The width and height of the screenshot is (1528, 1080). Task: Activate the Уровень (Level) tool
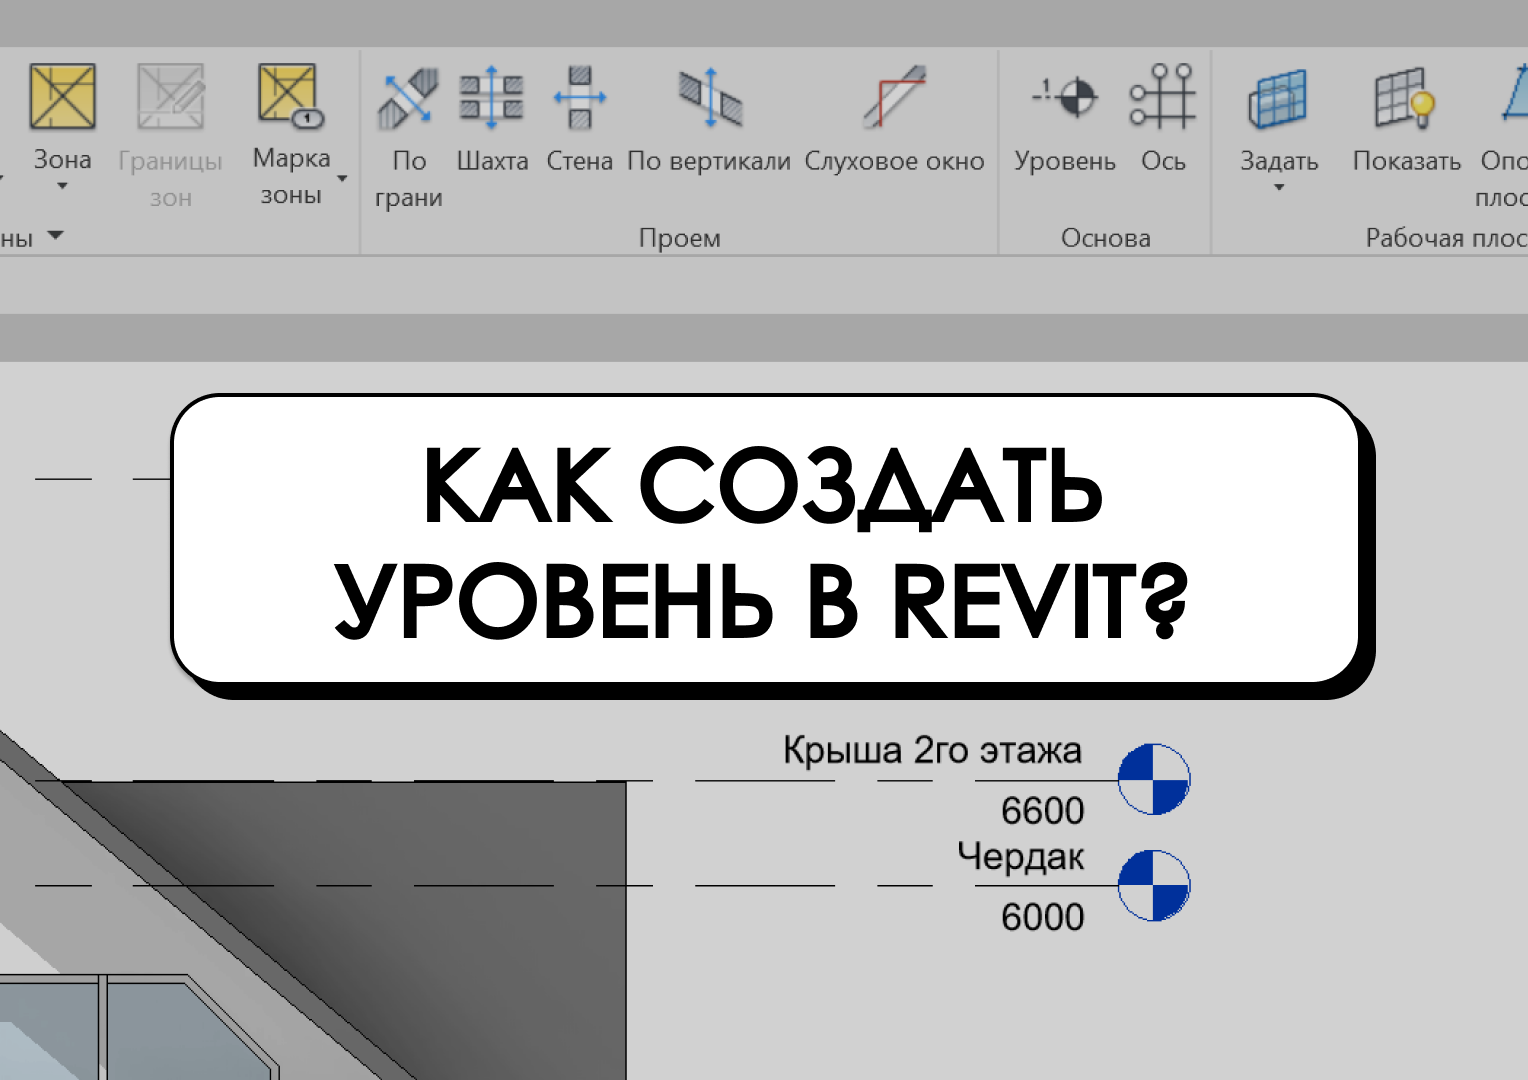click(x=1065, y=98)
